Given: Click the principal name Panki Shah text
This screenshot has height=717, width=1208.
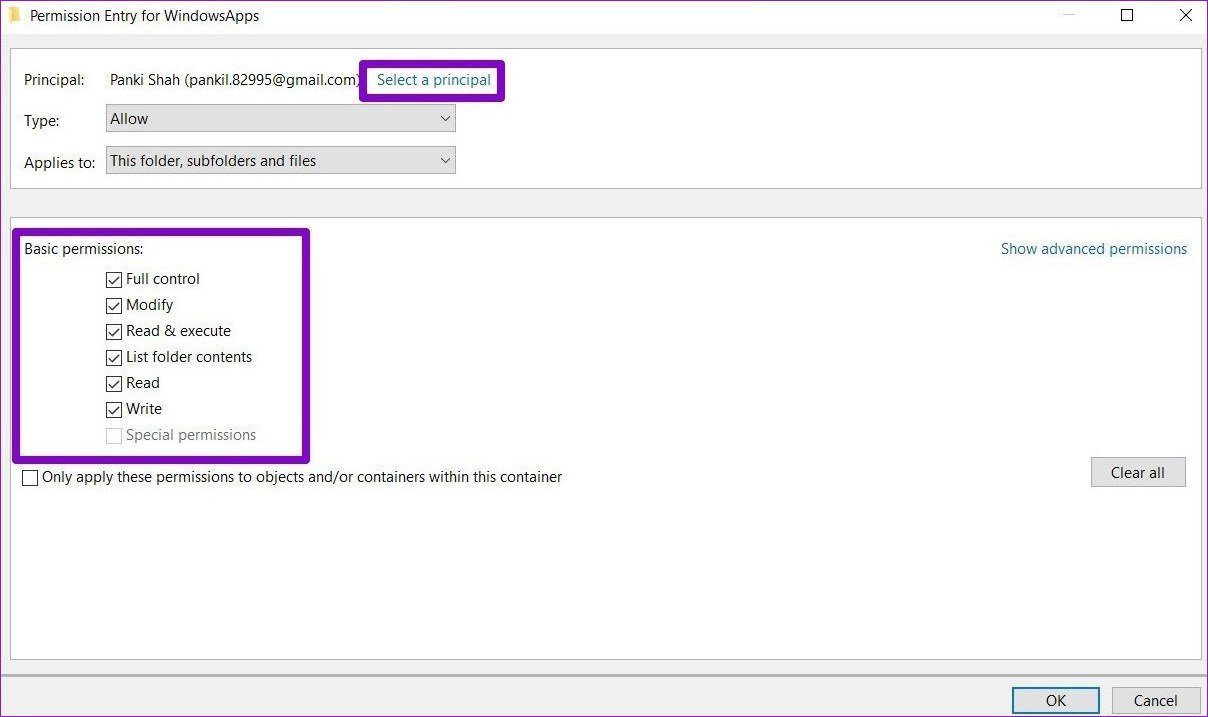Looking at the screenshot, I should coord(234,80).
